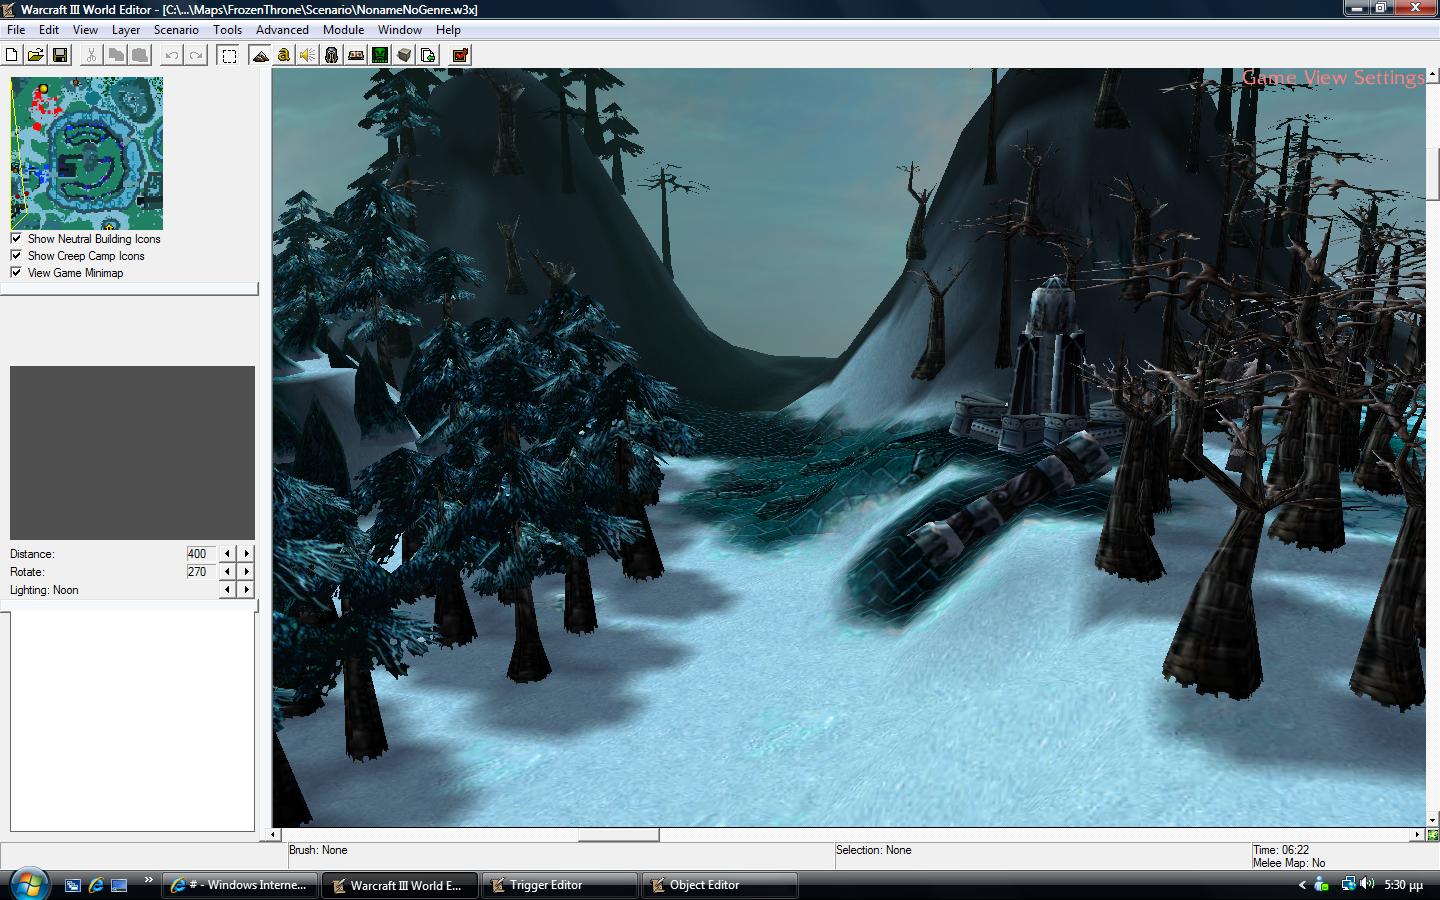This screenshot has height=900, width=1440.
Task: Switch to Warcraft III World Editor taskbar button
Action: 400,885
